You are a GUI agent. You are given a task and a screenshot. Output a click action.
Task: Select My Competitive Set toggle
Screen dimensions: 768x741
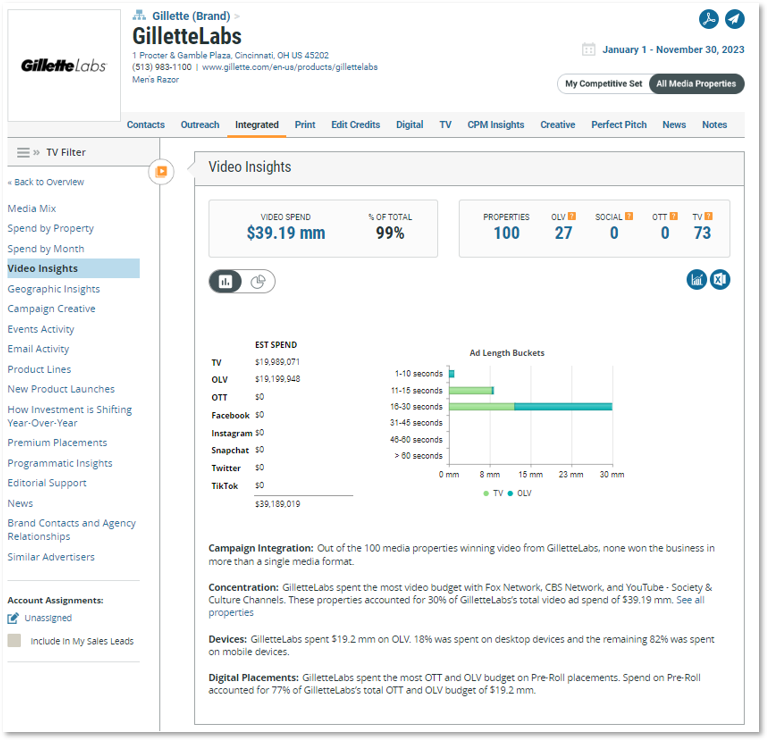603,84
